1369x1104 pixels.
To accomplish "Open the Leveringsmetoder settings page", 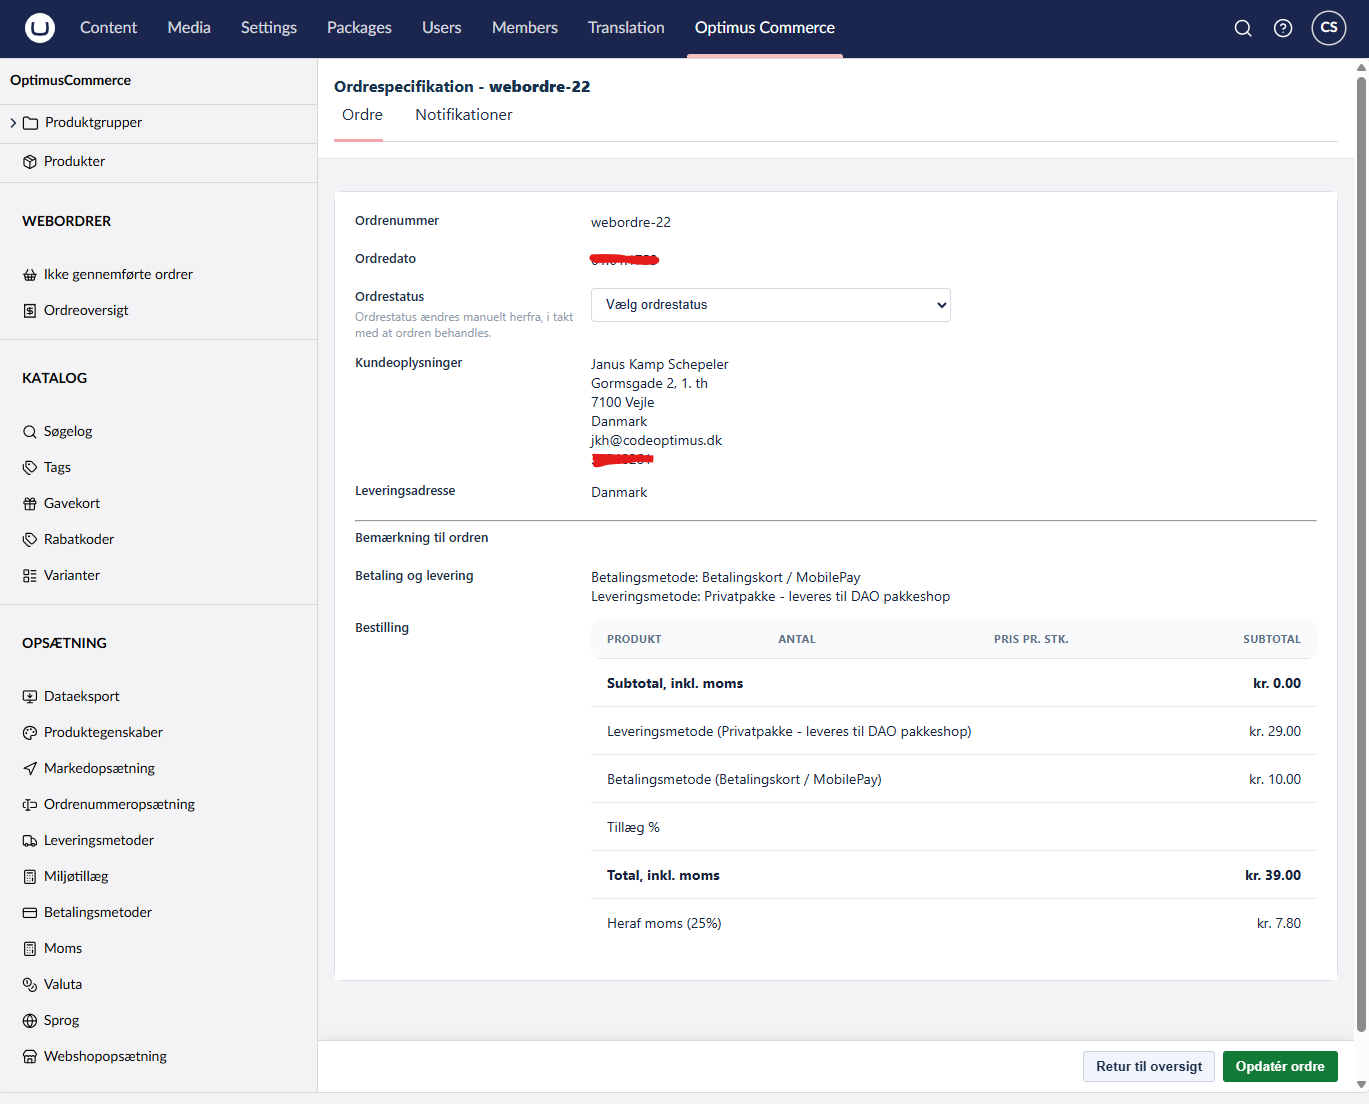I will 99,841.
